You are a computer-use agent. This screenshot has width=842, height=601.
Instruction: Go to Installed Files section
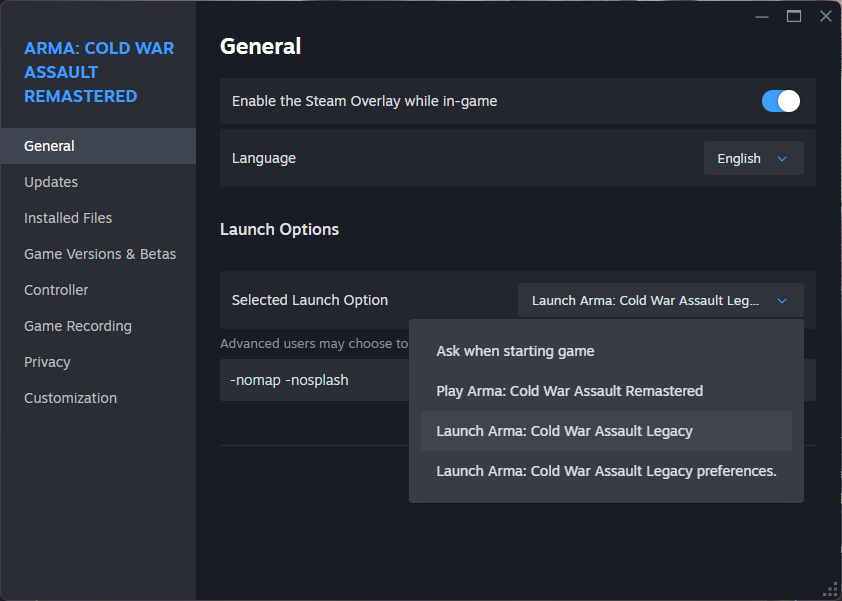click(x=98, y=218)
